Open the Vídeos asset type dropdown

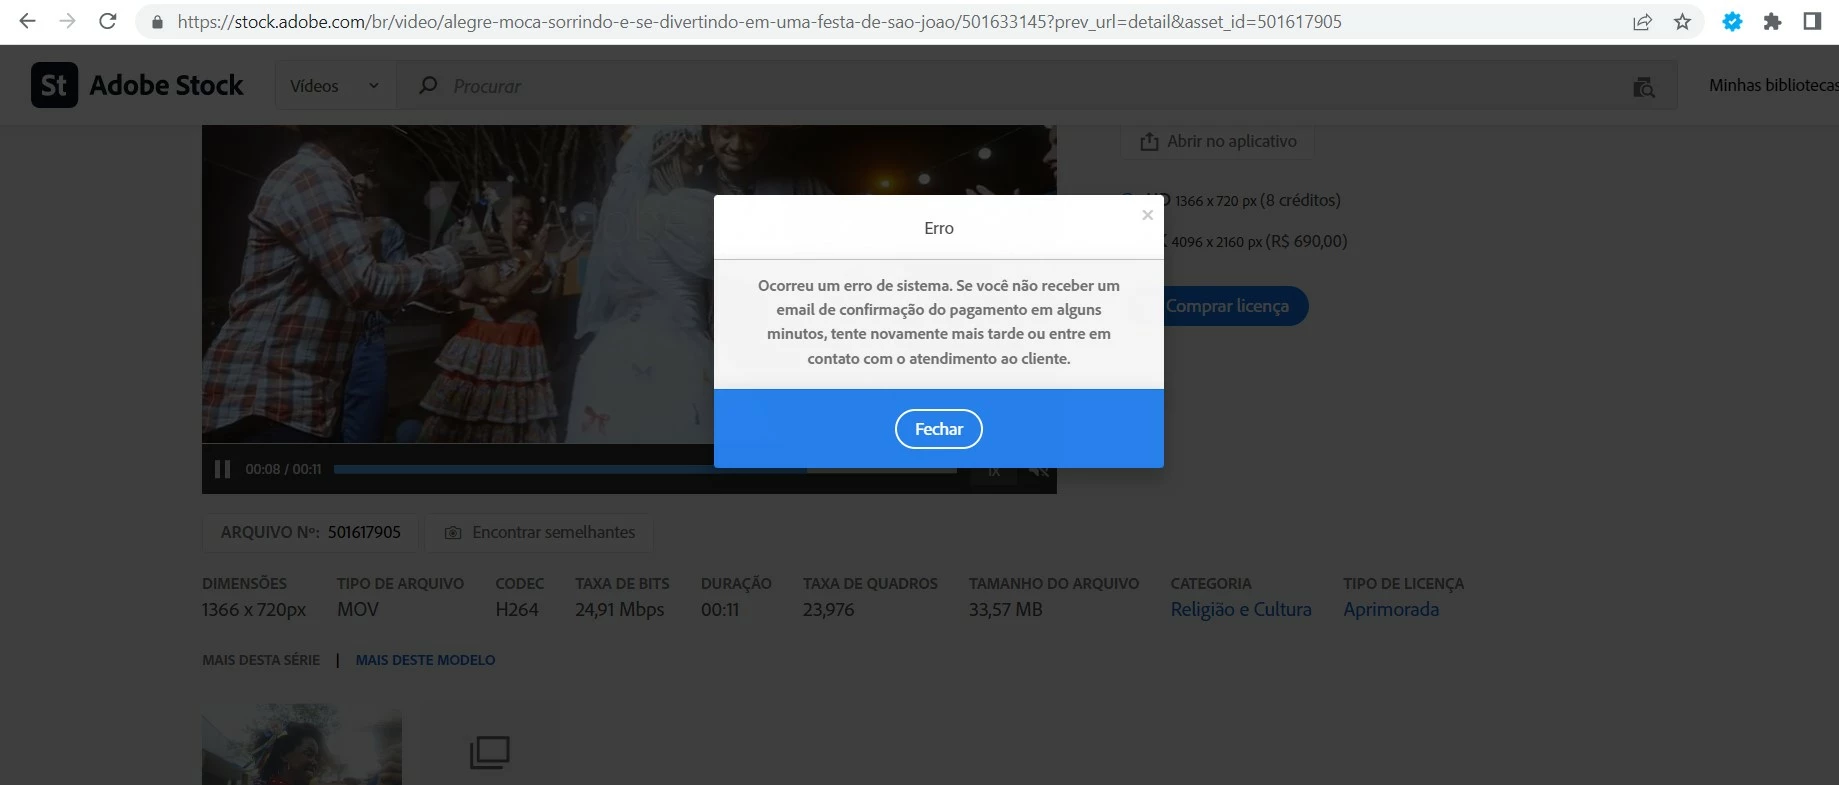(335, 86)
